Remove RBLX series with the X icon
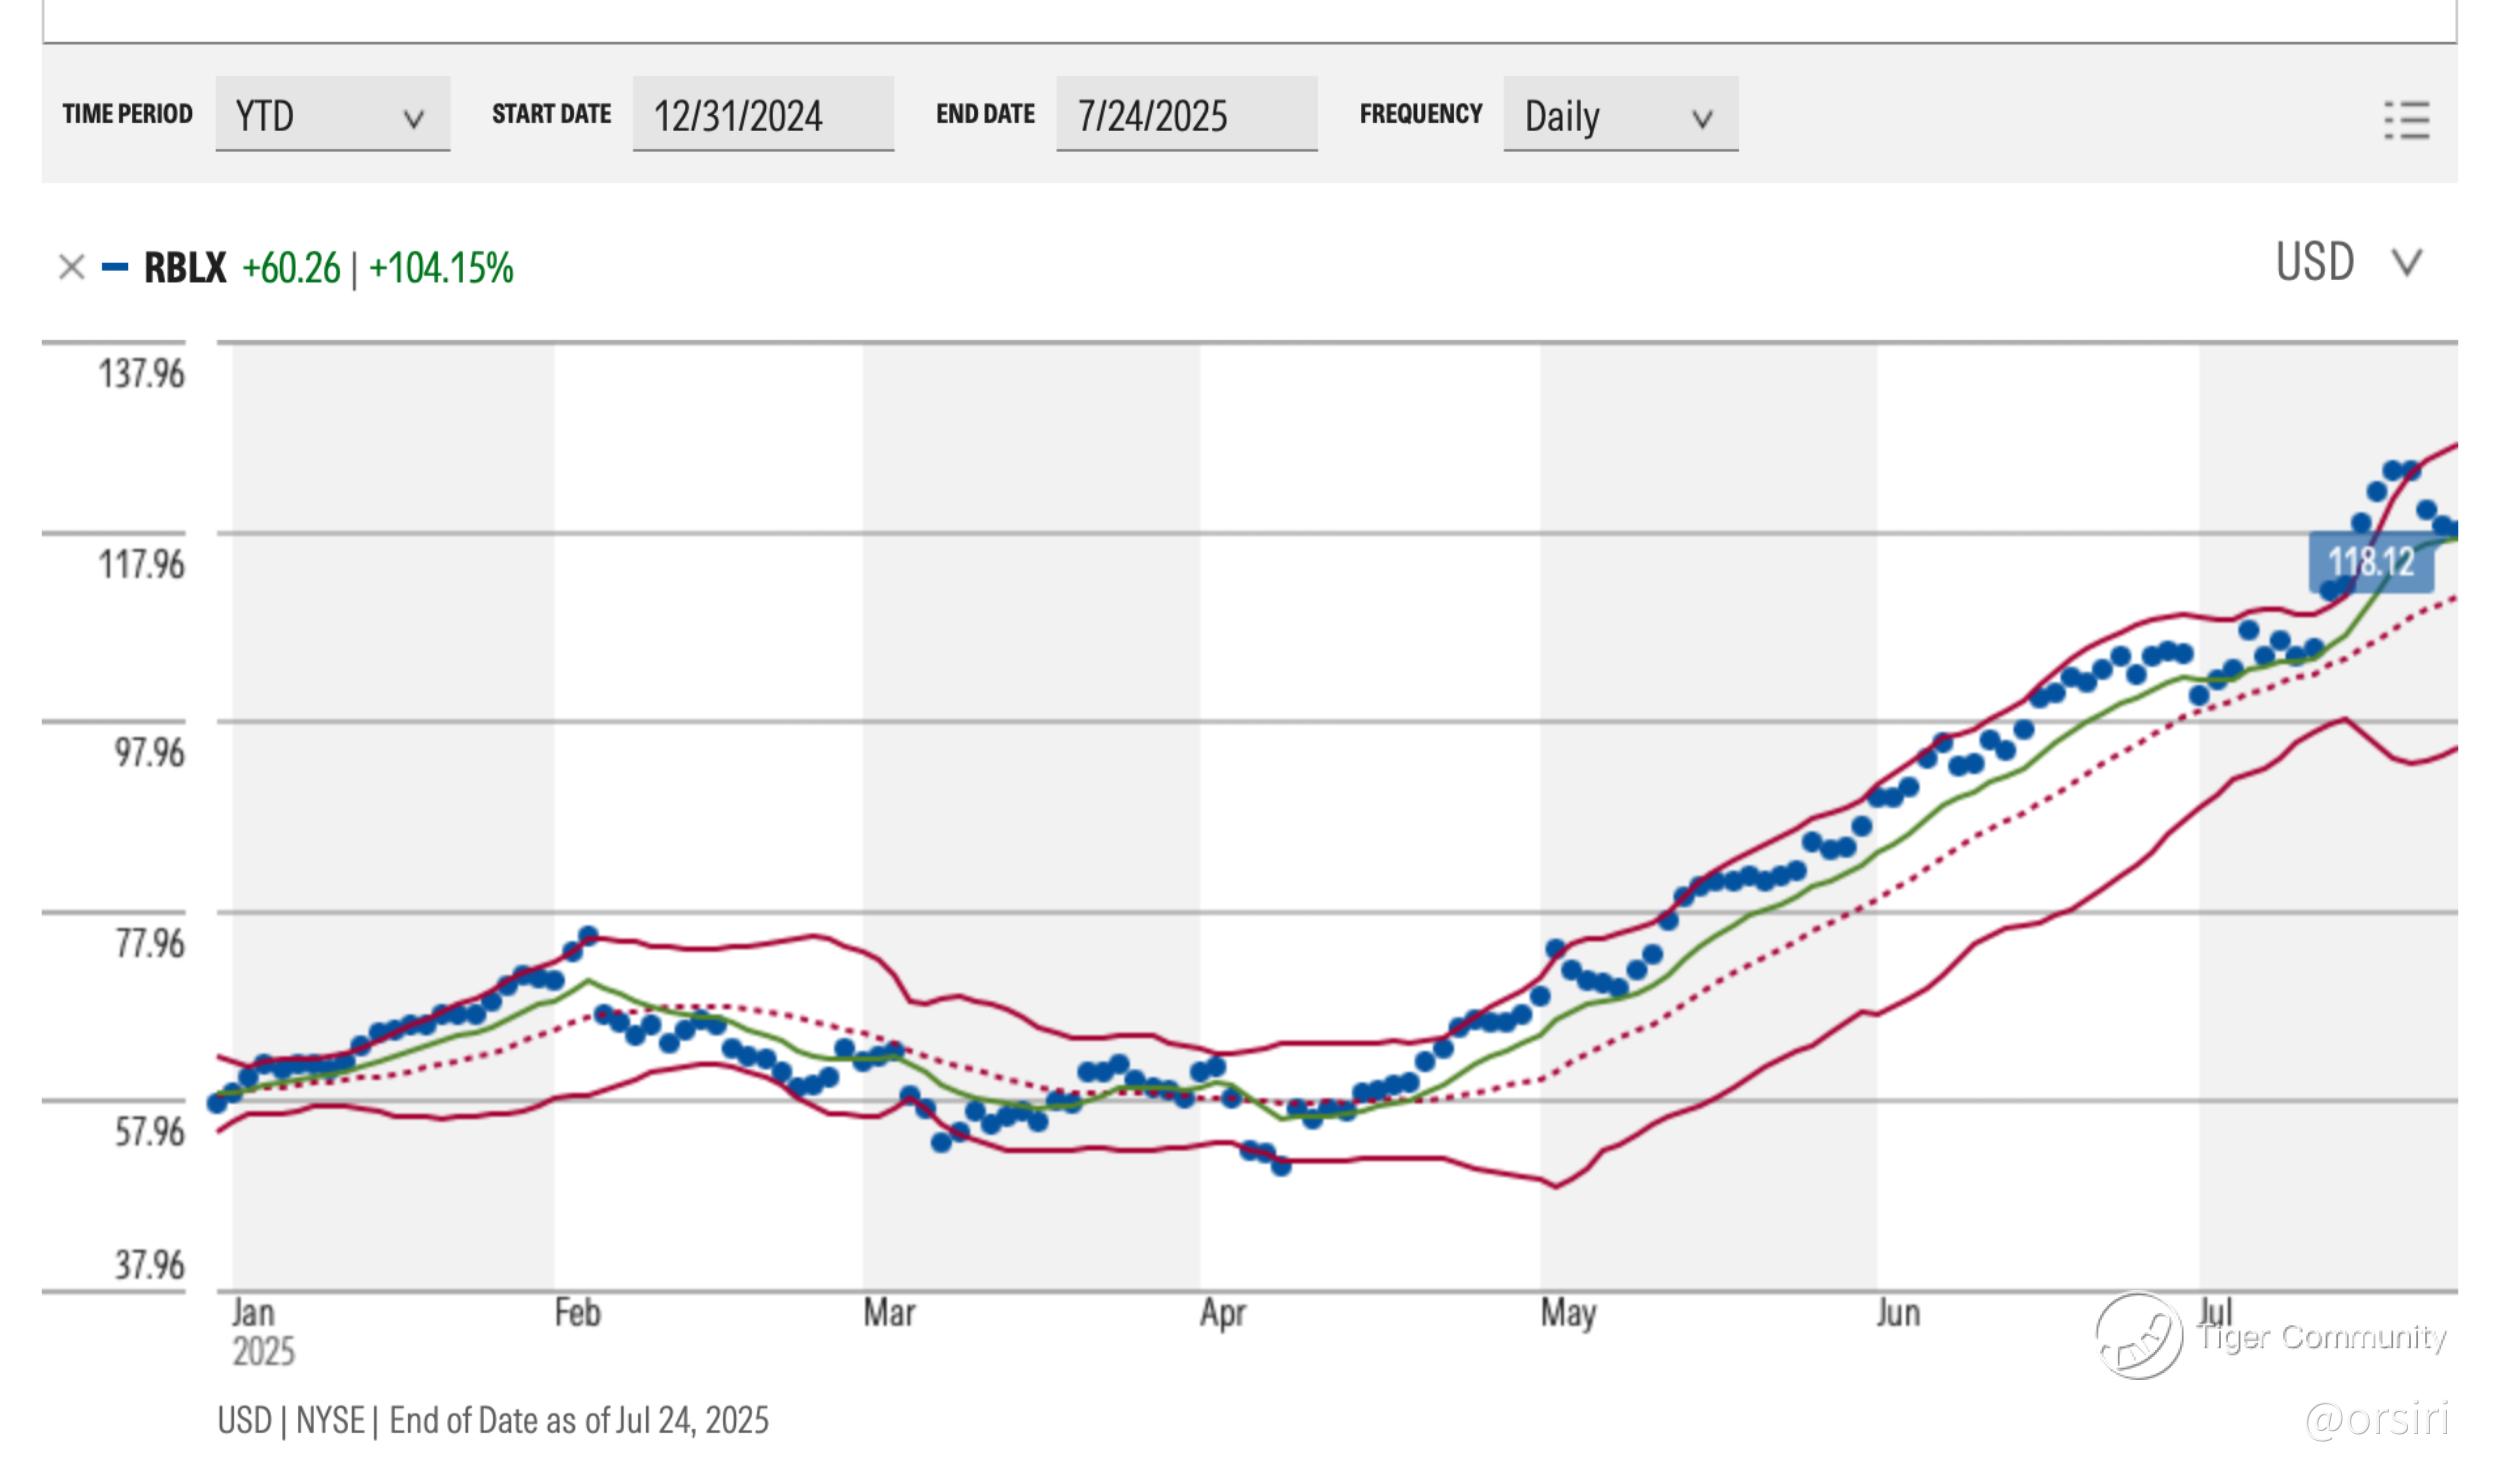 click(71, 268)
